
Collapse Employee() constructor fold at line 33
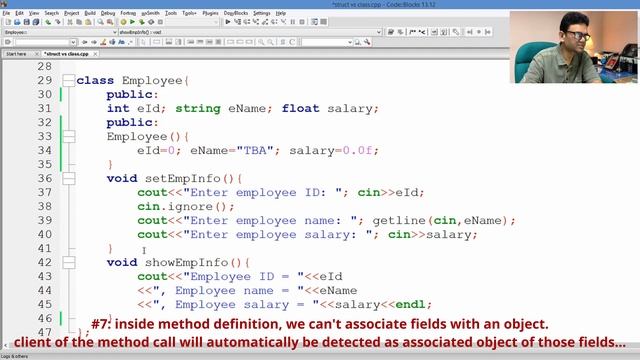coord(69,136)
